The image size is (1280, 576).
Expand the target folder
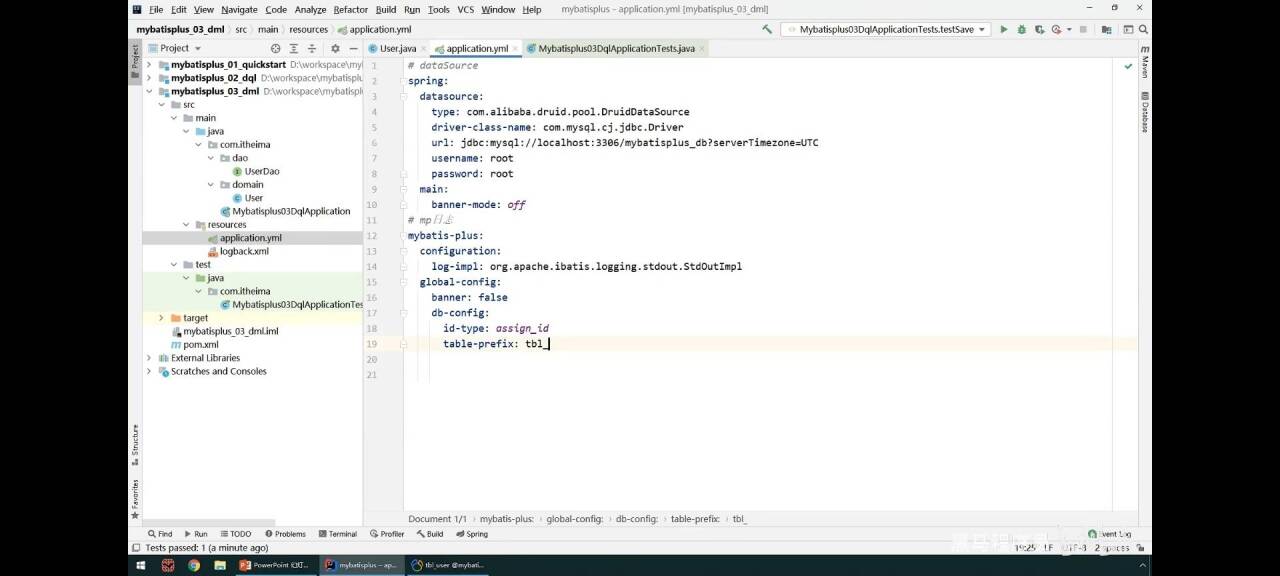[x=161, y=318]
